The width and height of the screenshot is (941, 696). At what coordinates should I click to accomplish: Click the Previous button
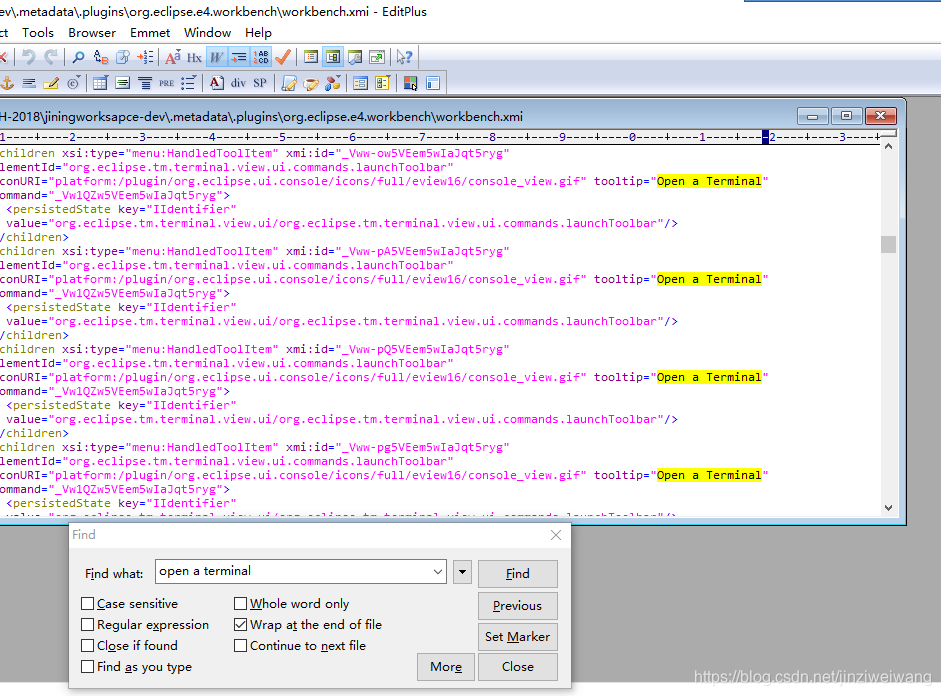(x=517, y=605)
